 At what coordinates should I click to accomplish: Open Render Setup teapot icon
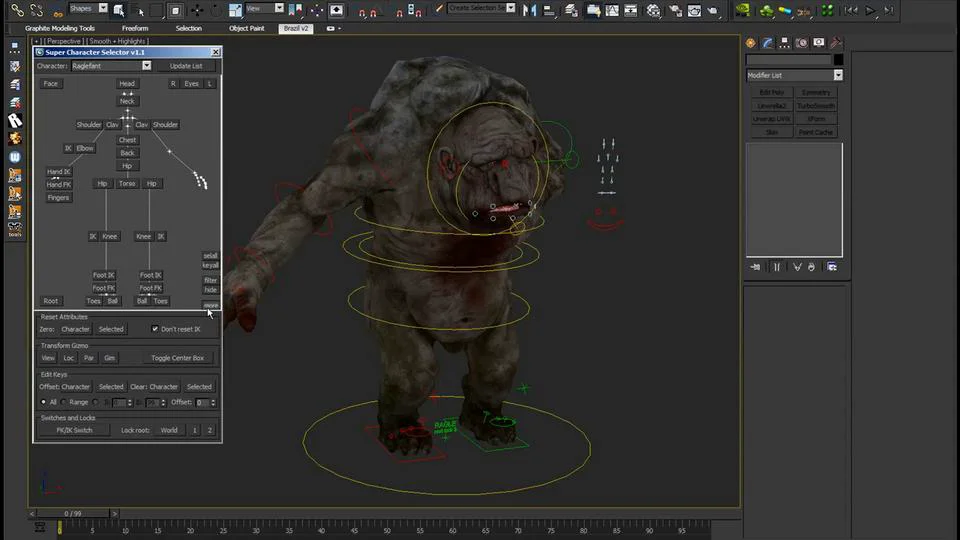coord(675,10)
